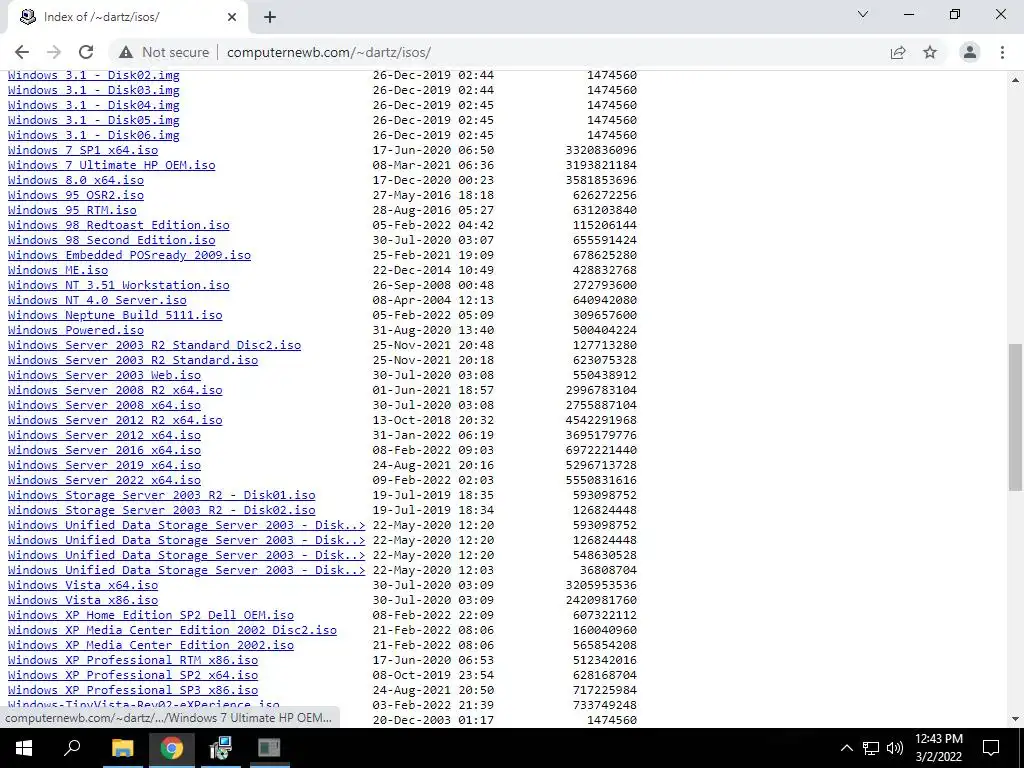Download Windows Neptune Build 5111.iso
Image resolution: width=1024 pixels, height=768 pixels.
point(115,315)
